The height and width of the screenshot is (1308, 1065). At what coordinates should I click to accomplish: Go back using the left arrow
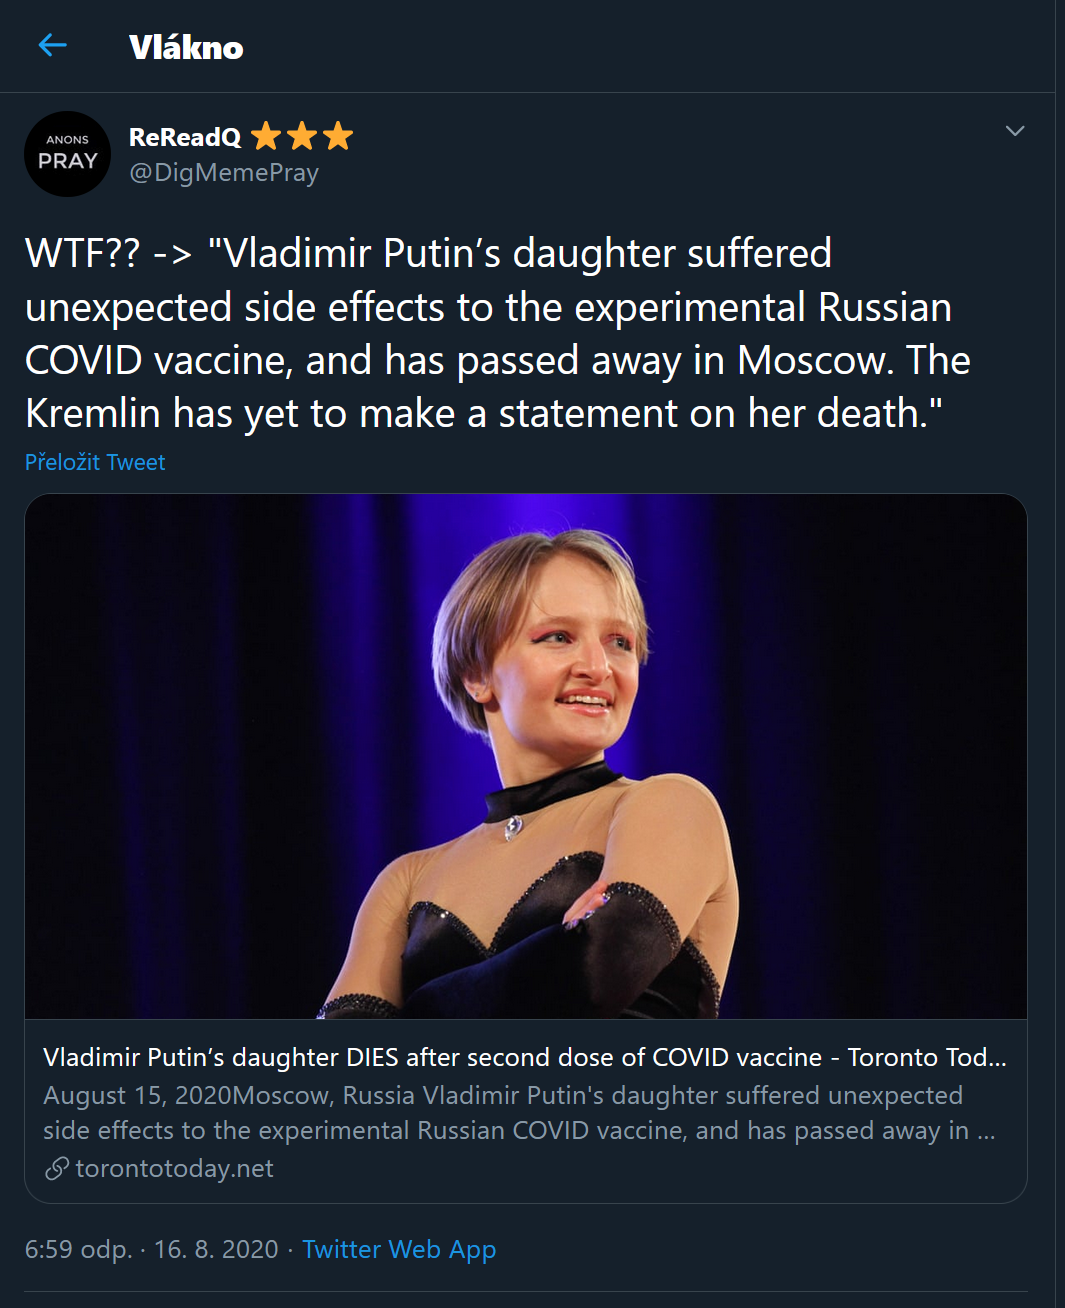click(x=52, y=45)
